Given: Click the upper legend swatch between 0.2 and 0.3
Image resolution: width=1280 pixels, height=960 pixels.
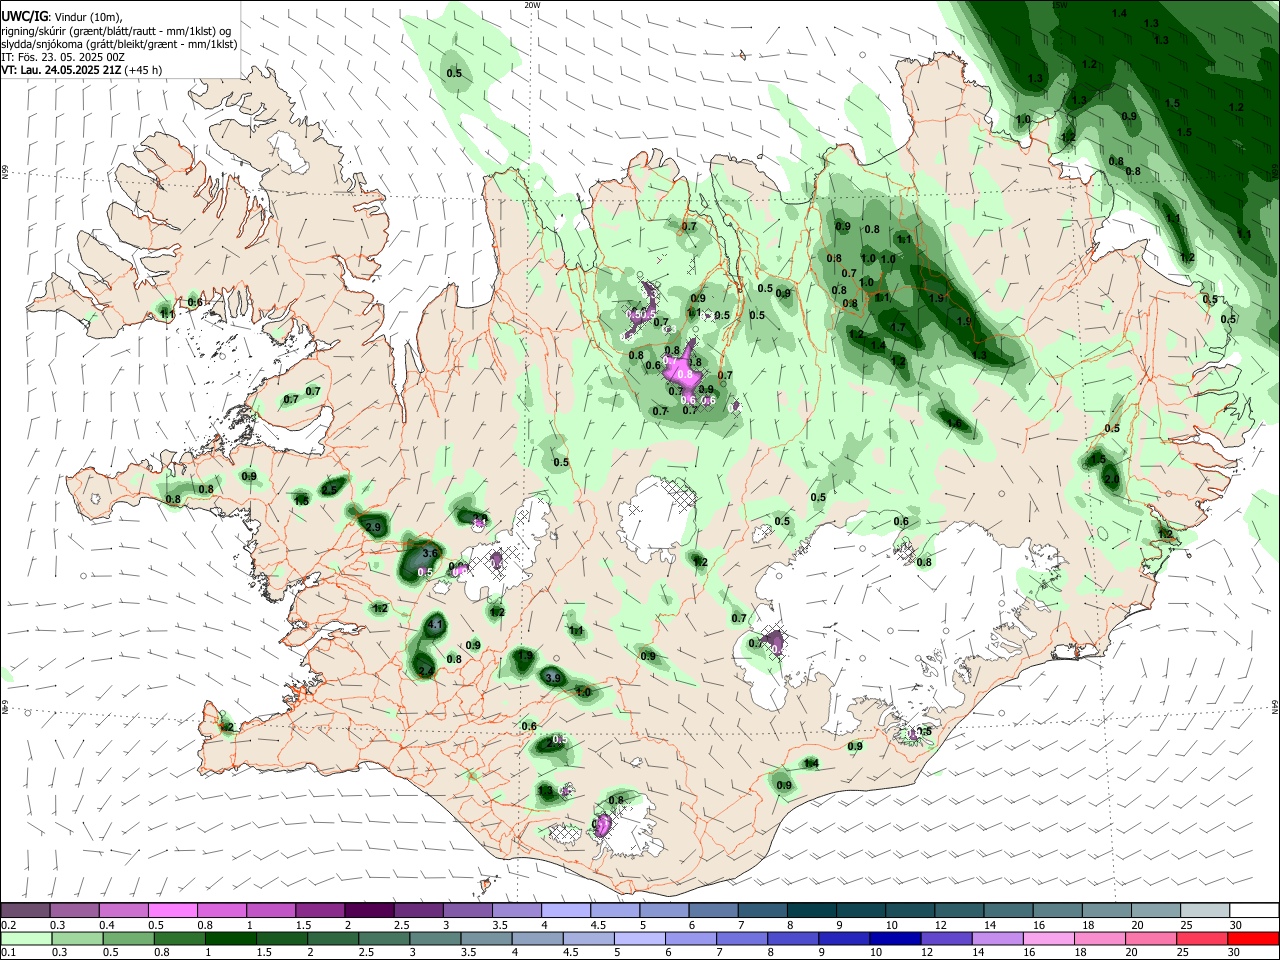Looking at the screenshot, I should pos(25,910).
